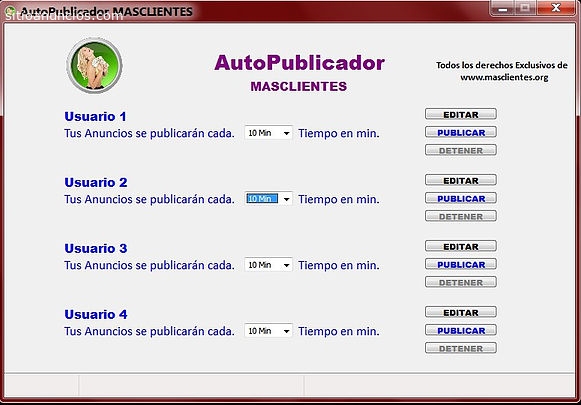The width and height of the screenshot is (581, 405).
Task: Close the AutoPublicador window
Action: click(x=555, y=8)
